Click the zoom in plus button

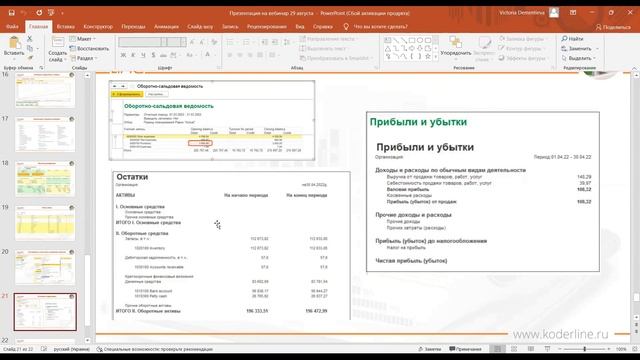click(609, 349)
